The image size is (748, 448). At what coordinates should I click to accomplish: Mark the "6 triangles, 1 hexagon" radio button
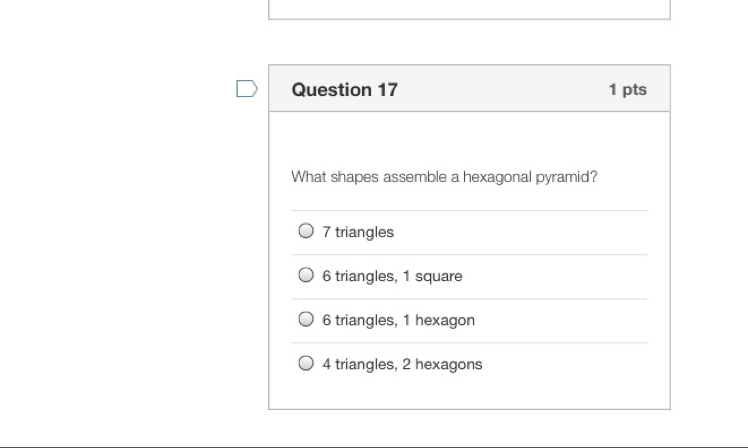pyautogui.click(x=306, y=319)
